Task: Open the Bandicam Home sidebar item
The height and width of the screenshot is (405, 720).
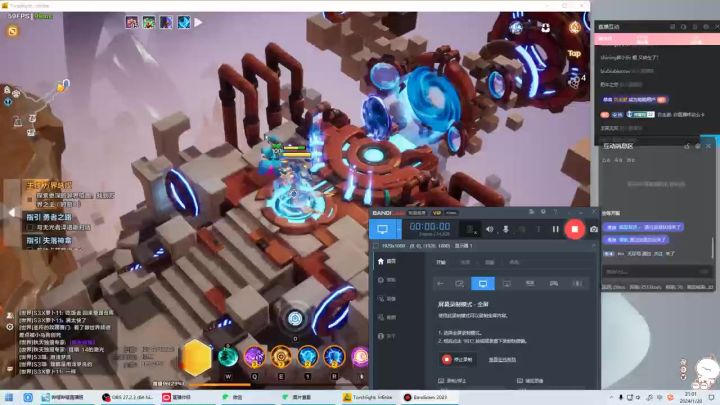Action: tap(387, 261)
